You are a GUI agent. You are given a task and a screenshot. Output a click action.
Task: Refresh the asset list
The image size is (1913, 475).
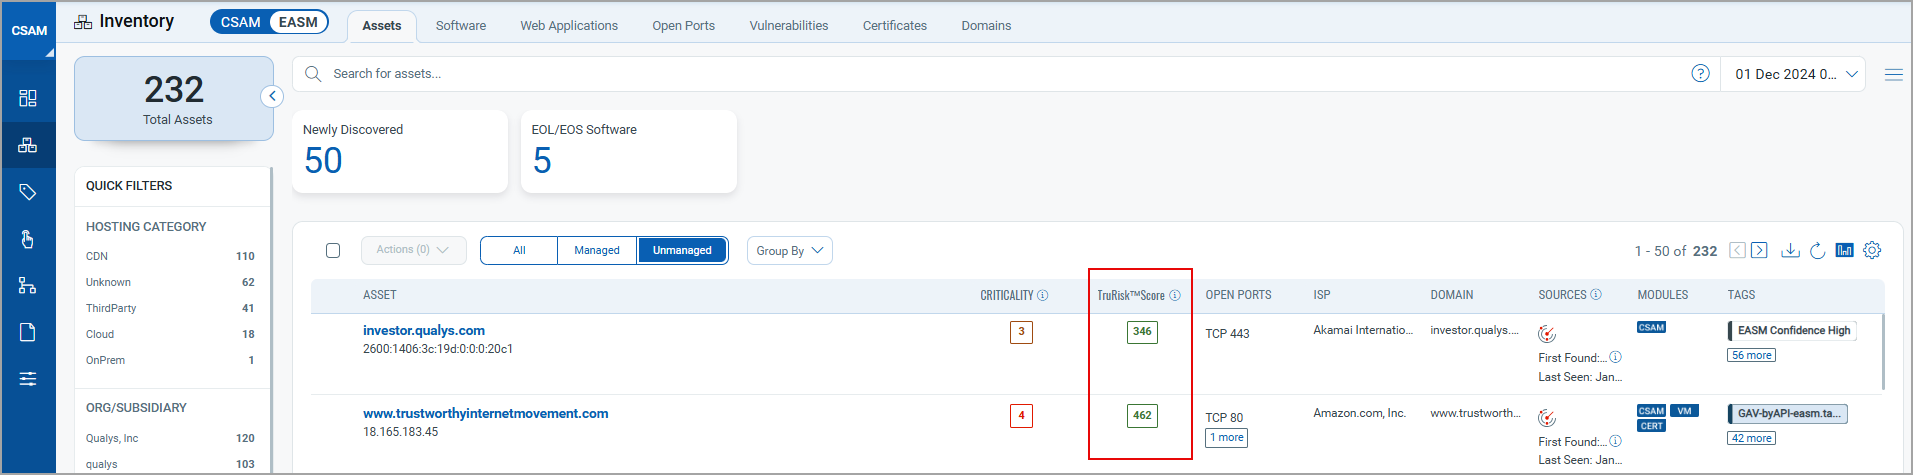coord(1818,250)
